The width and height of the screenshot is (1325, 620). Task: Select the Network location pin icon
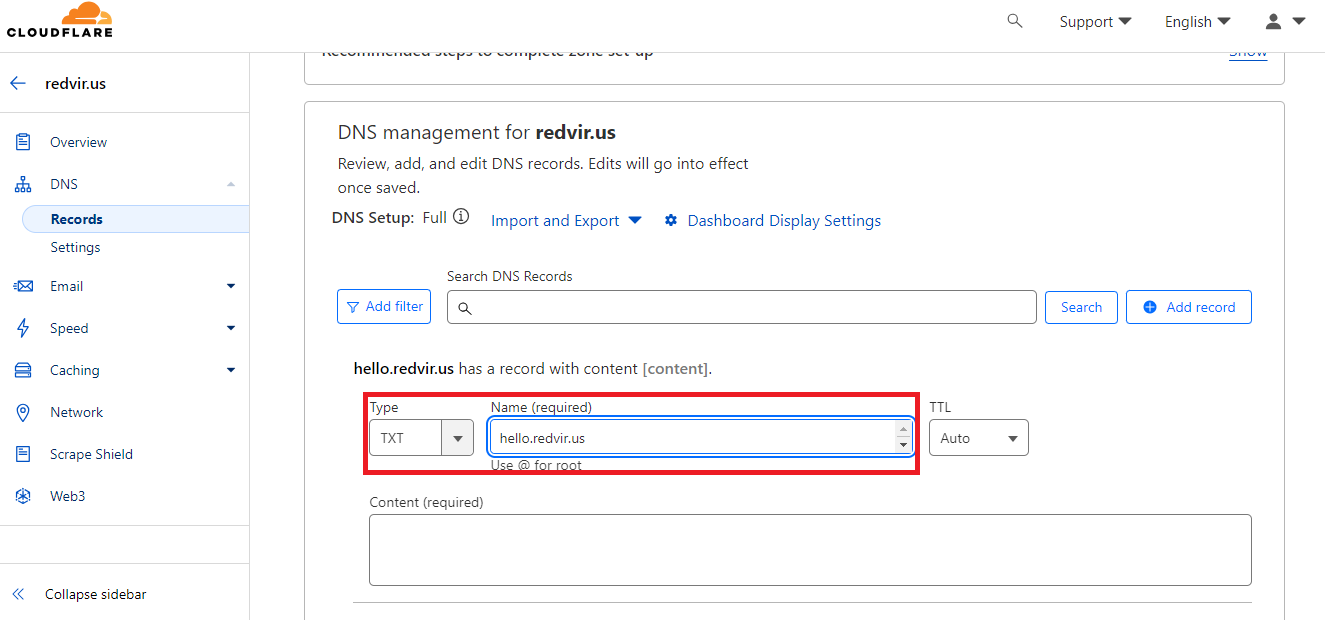coord(22,411)
